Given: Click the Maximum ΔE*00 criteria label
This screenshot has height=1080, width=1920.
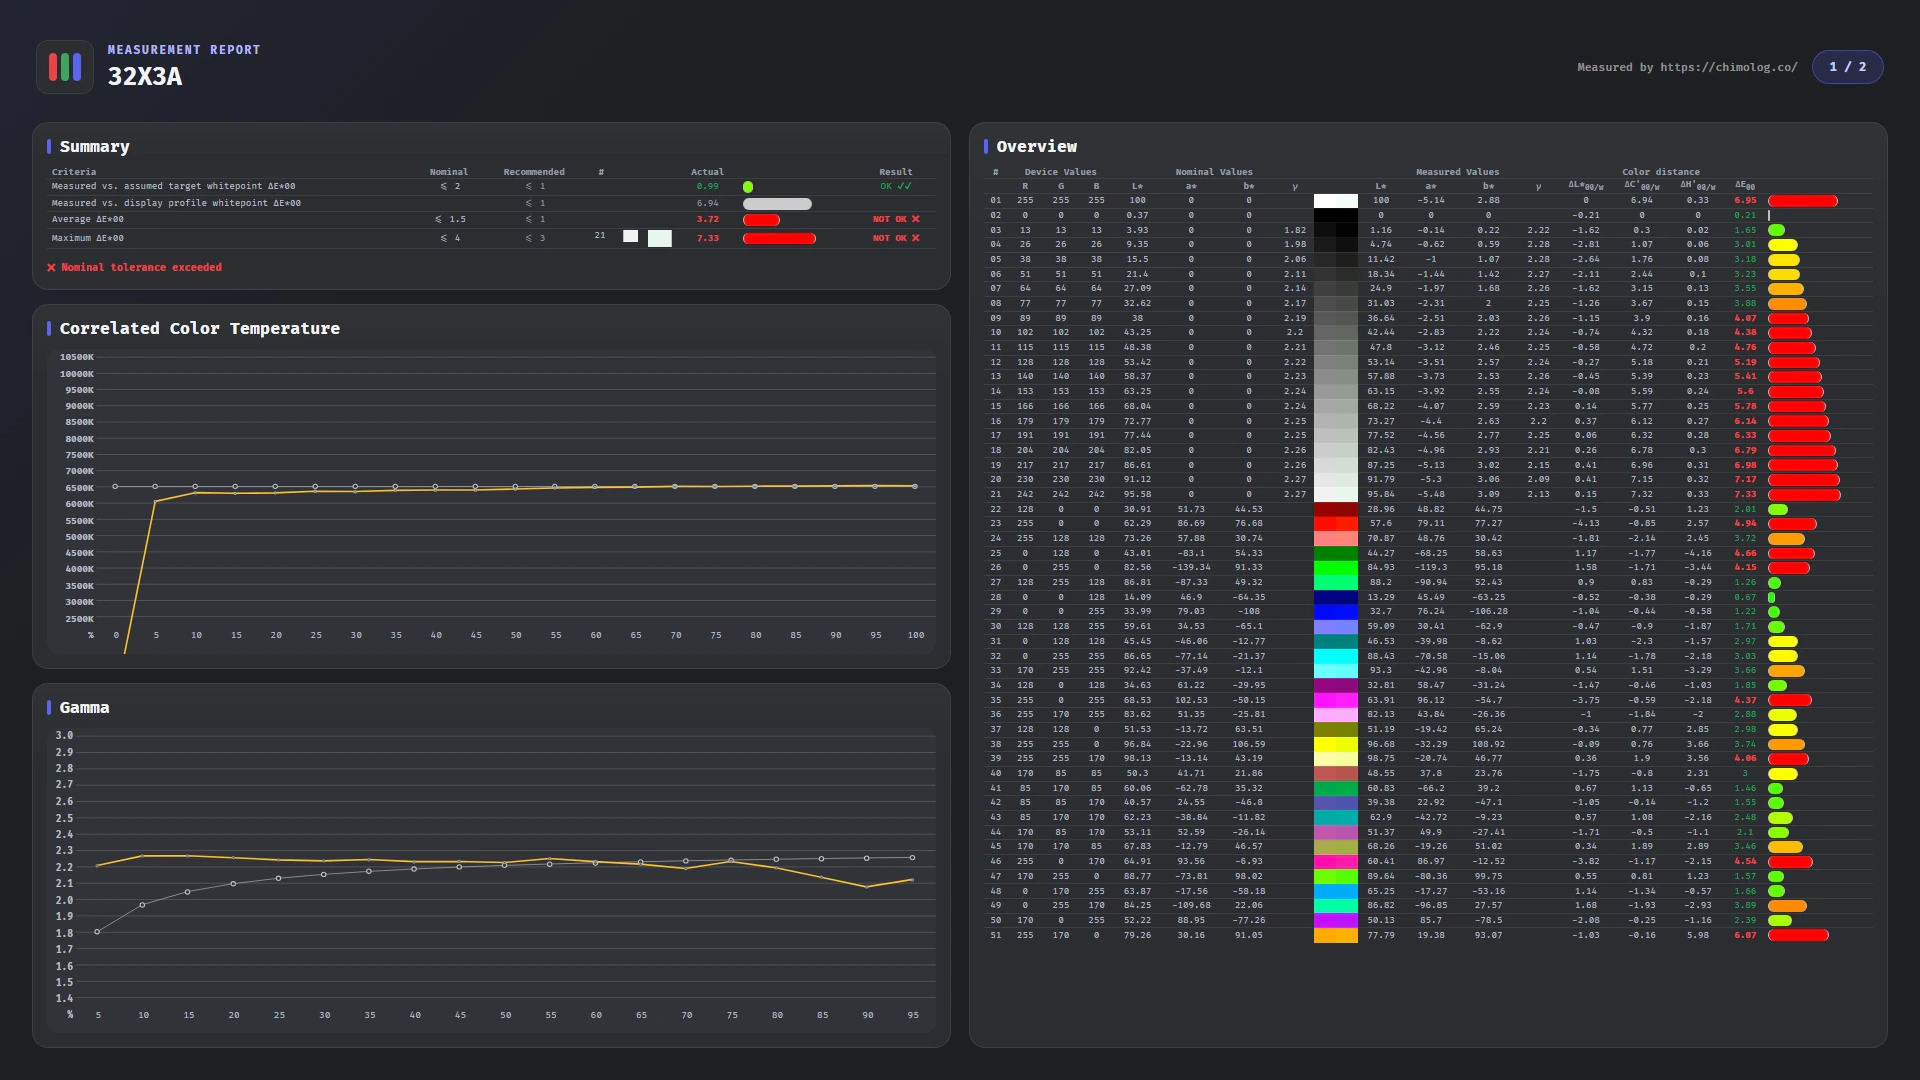Looking at the screenshot, I should tap(88, 238).
